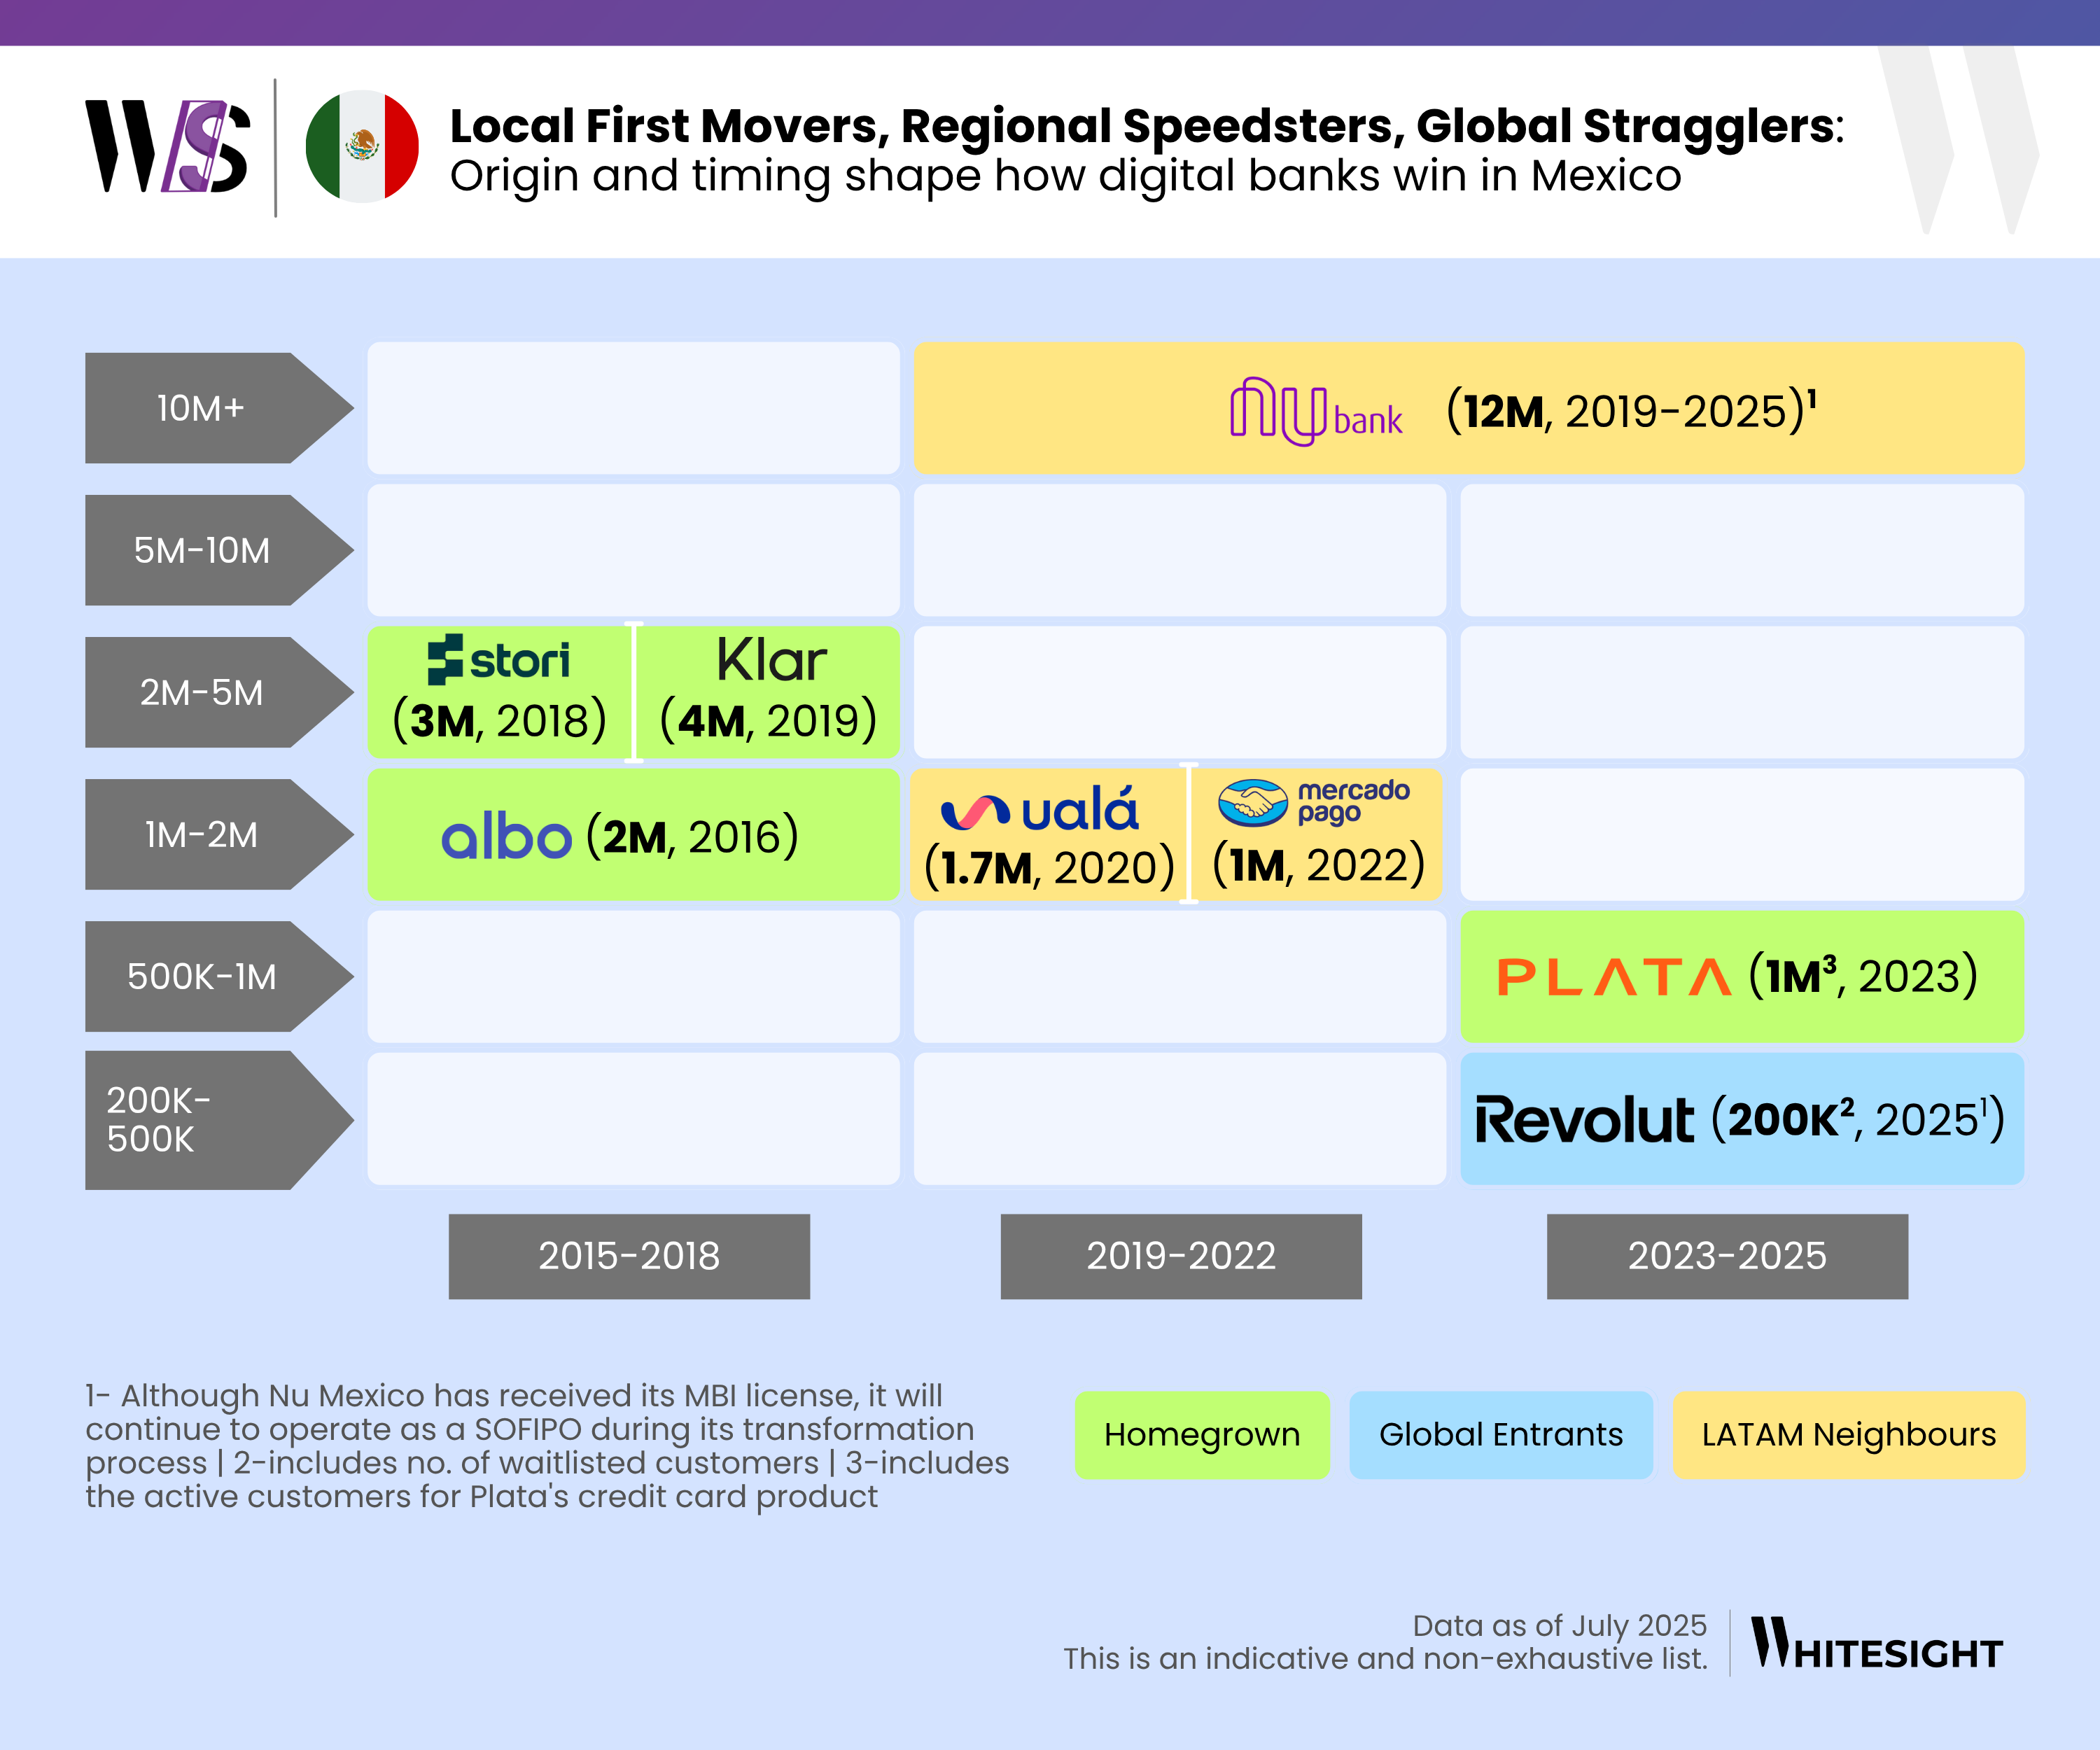This screenshot has width=2100, height=1750.
Task: Click the WS logo in header
Action: 167,146
